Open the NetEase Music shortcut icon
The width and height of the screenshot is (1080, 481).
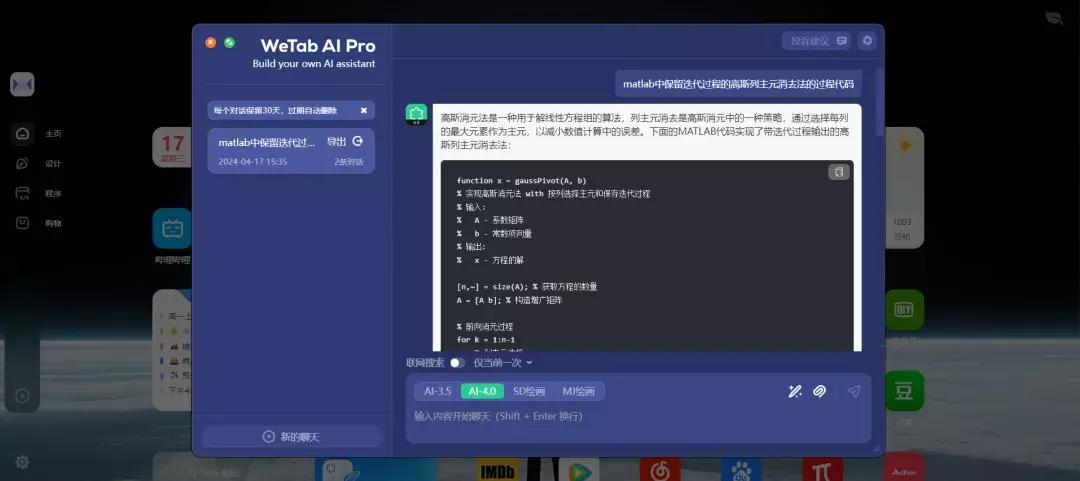point(660,471)
